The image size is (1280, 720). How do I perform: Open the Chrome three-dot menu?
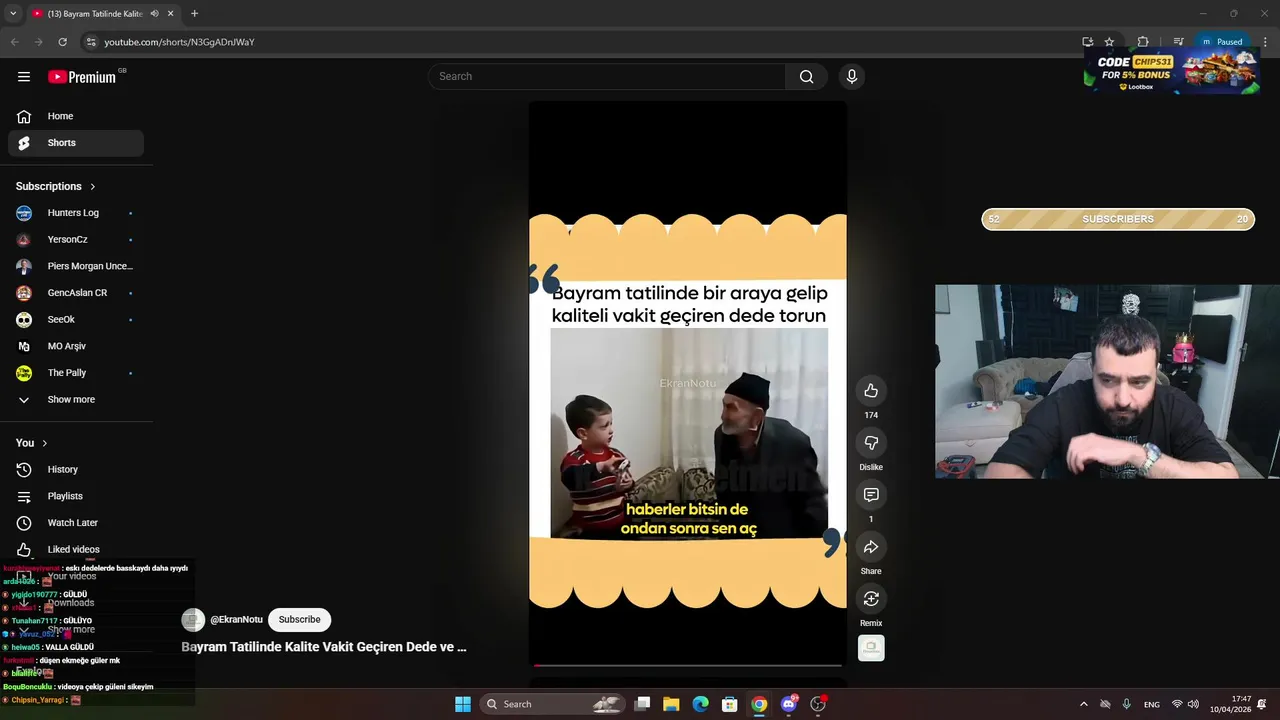tap(1265, 42)
